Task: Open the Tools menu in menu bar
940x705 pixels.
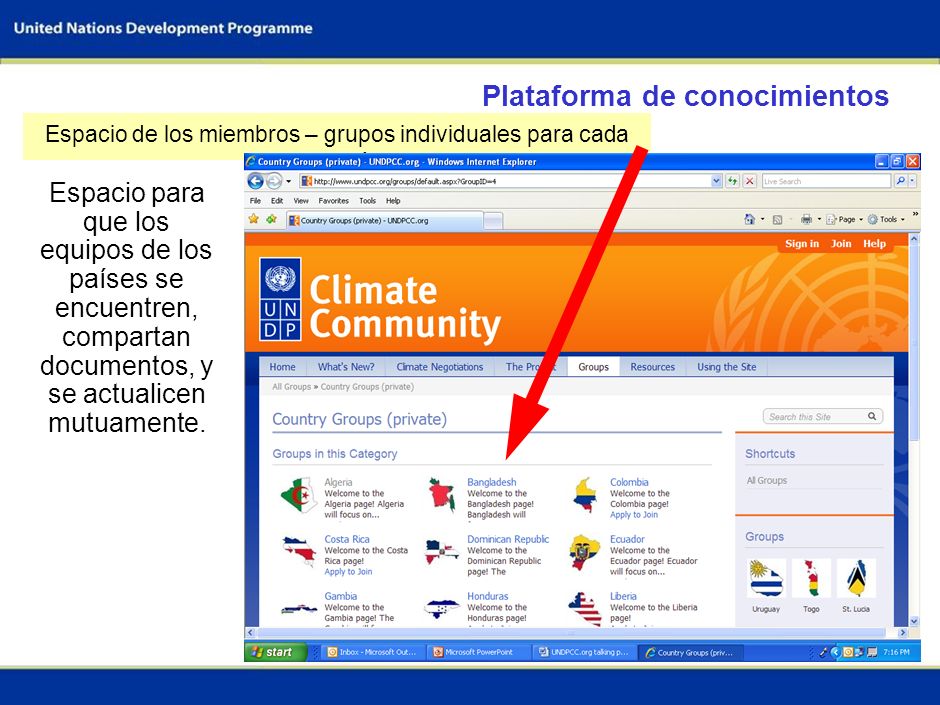Action: pos(367,201)
